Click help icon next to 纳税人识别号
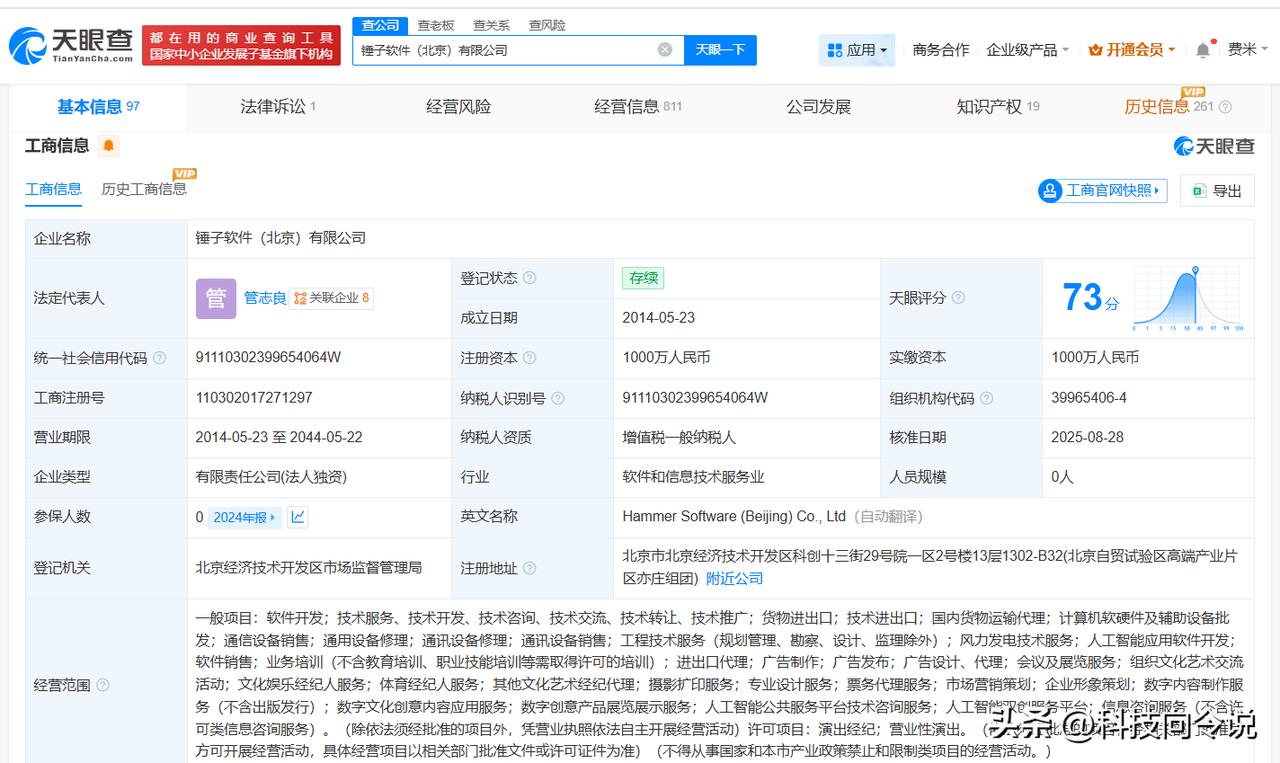The width and height of the screenshot is (1280, 763). point(558,398)
